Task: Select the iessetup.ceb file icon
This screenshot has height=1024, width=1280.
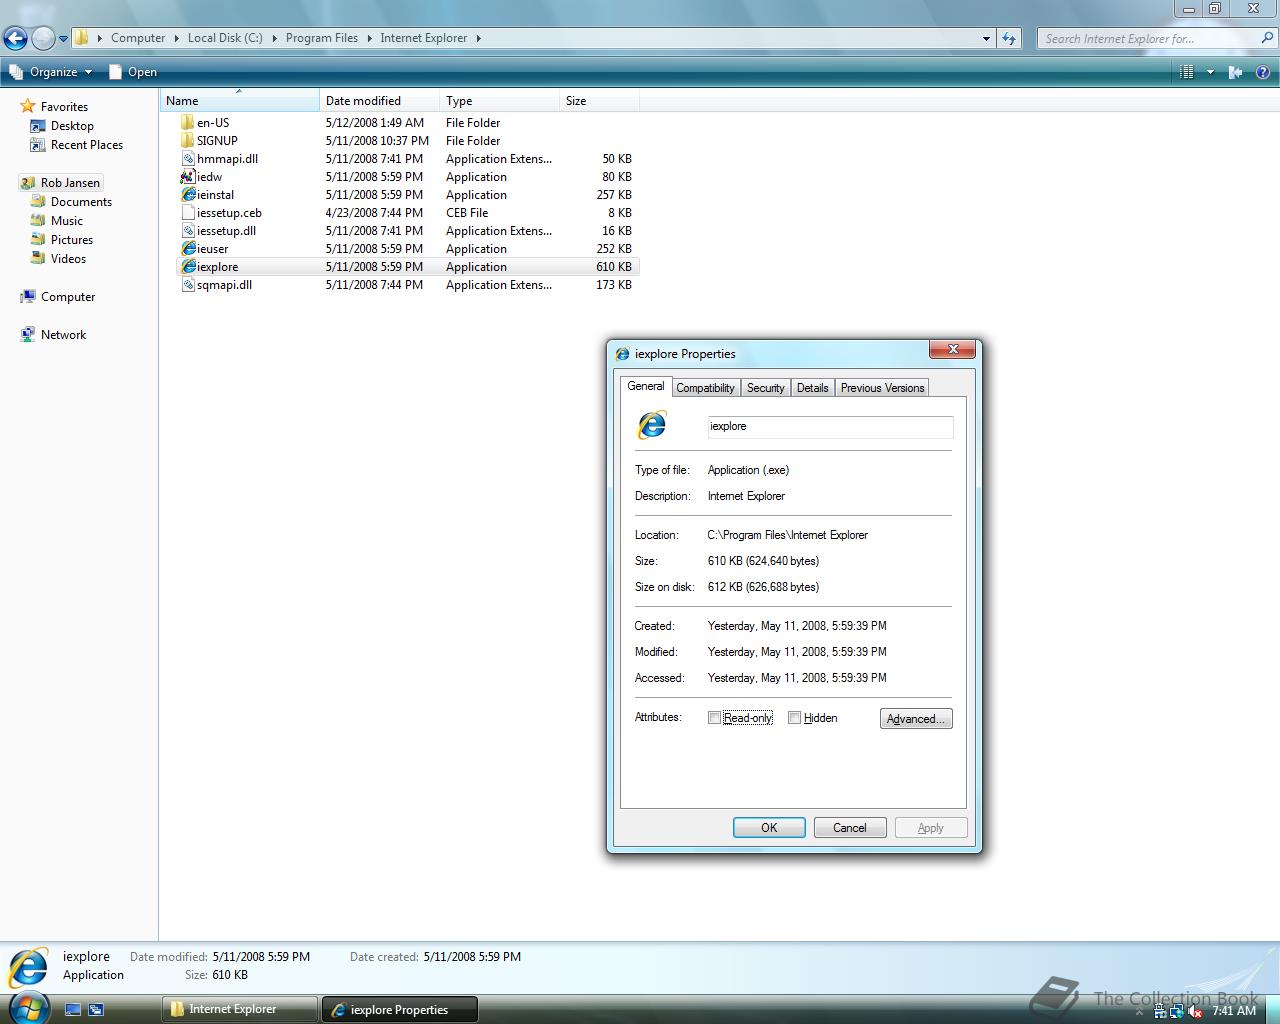Action: pos(188,213)
